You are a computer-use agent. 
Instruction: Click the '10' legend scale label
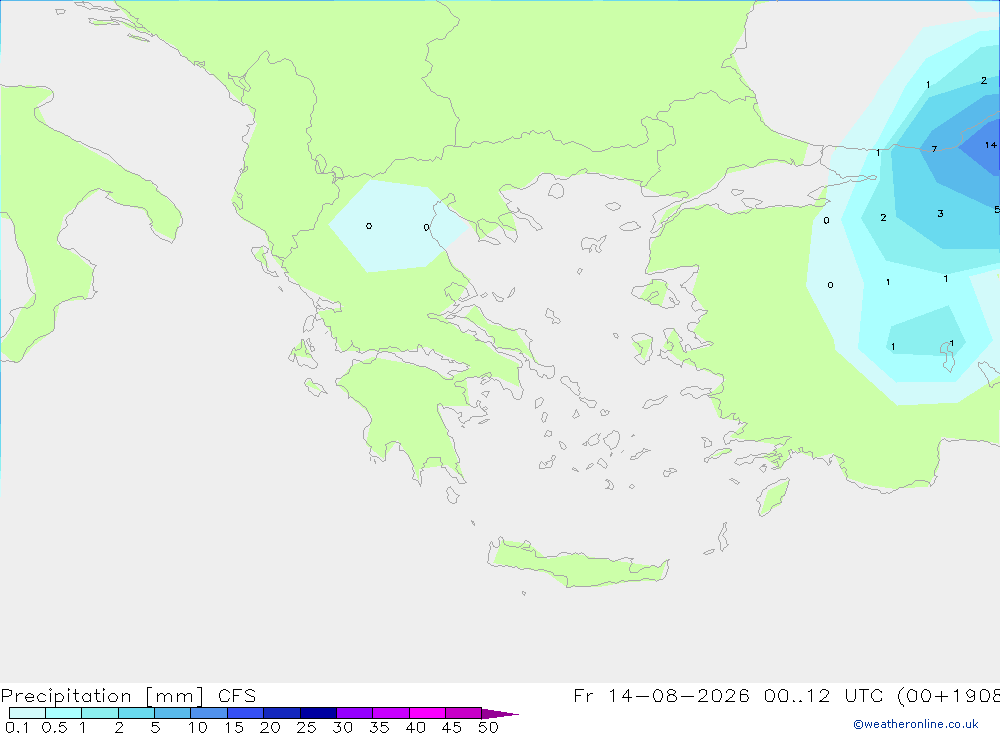[197, 727]
